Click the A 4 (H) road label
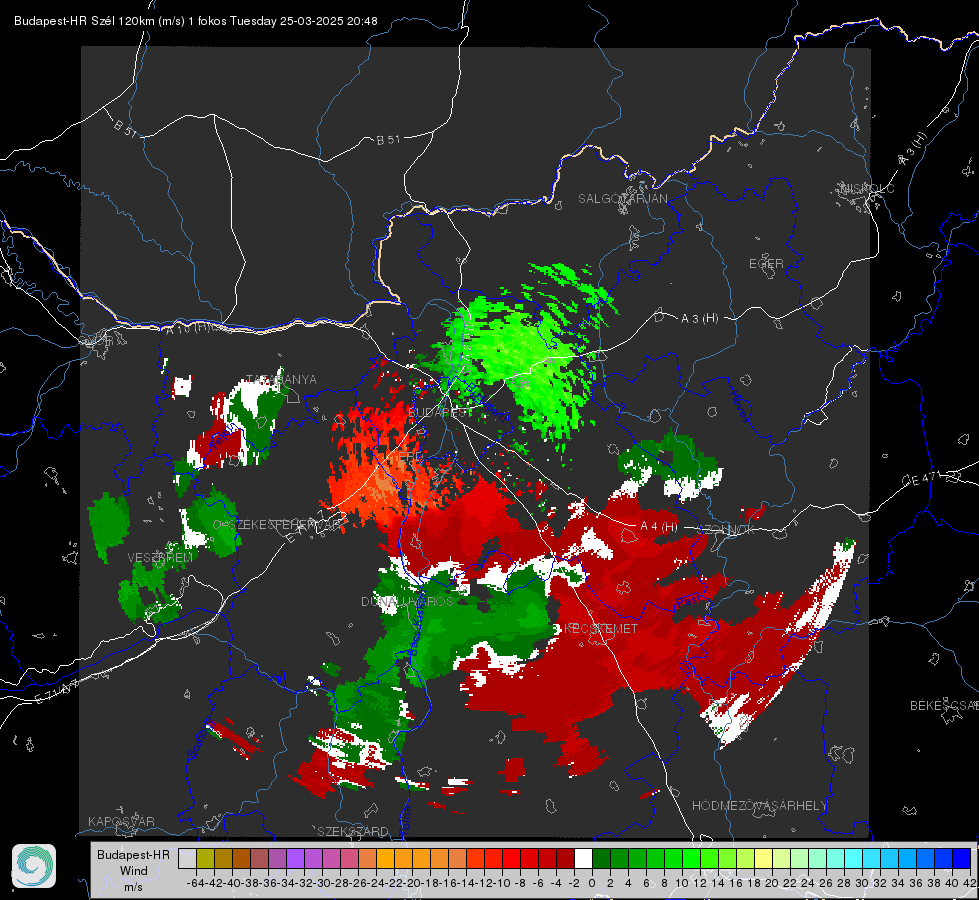979x900 pixels. [x=659, y=527]
